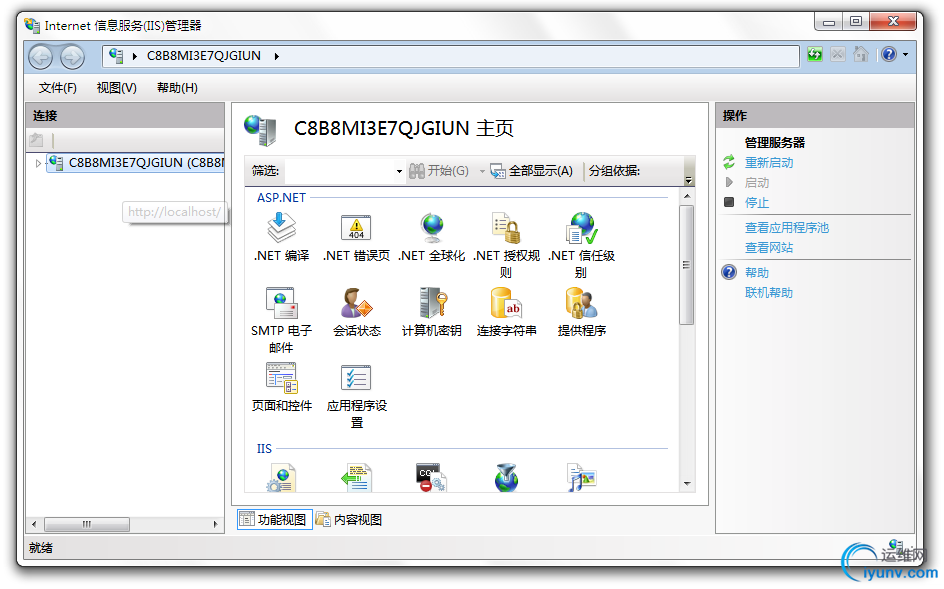The width and height of the screenshot is (944, 589).
Task: Open the .NET 编译 feature icon
Action: tap(281, 229)
